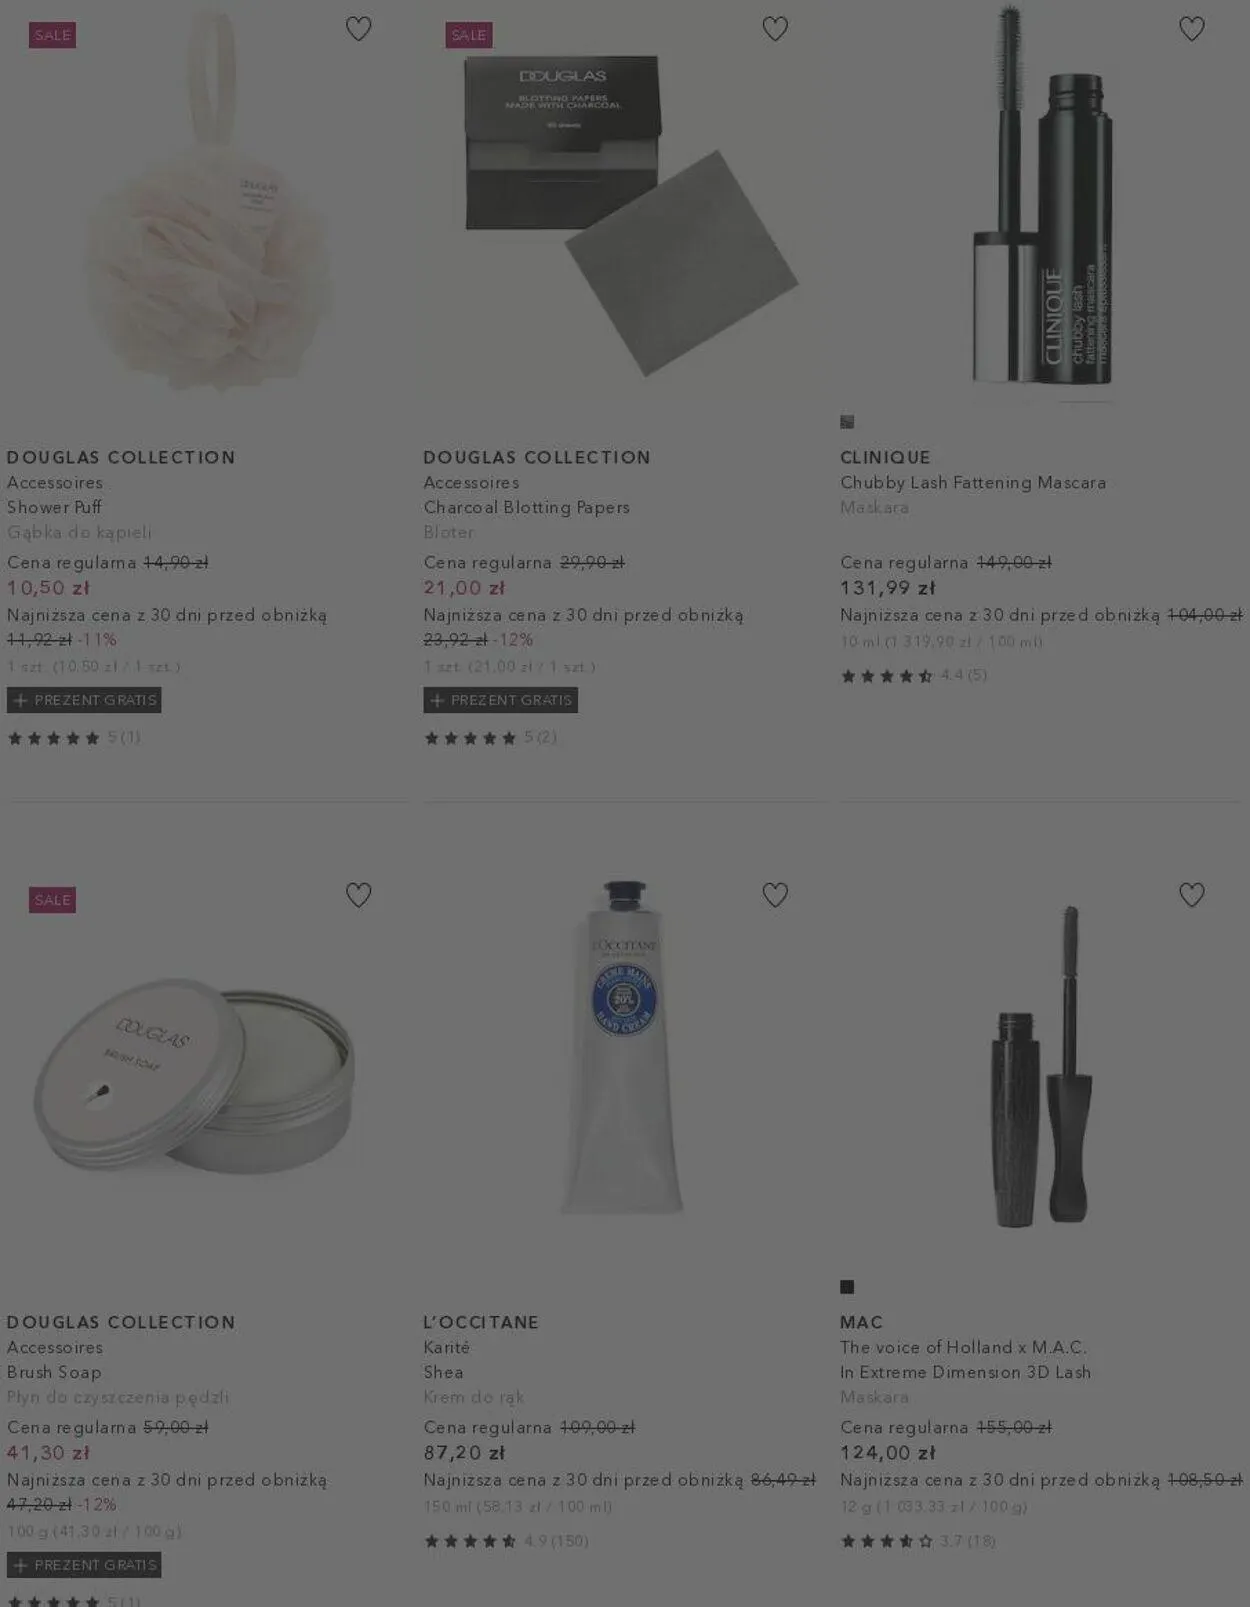Pick the black MAC mascara shade swatch
The width and height of the screenshot is (1250, 1607).
847,1287
